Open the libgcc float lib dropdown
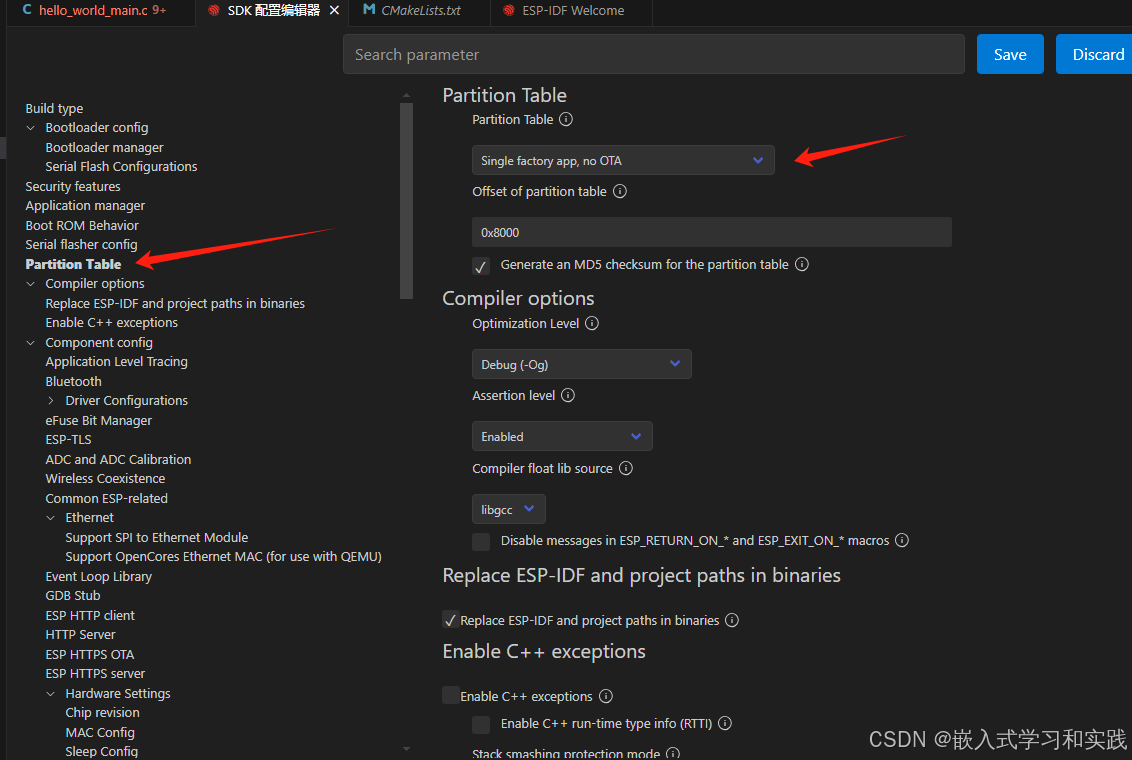Image resolution: width=1132 pixels, height=760 pixels. pyautogui.click(x=509, y=509)
